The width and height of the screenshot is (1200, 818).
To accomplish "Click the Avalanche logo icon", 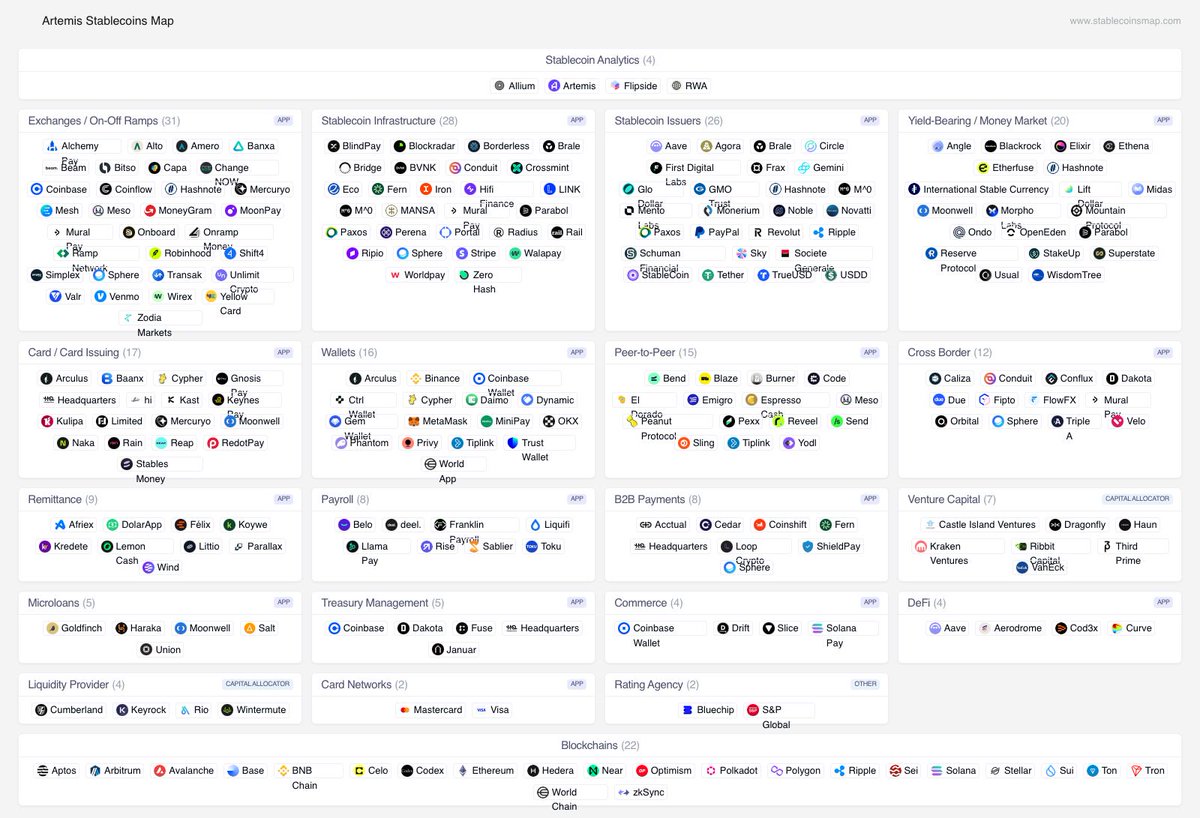I will point(160,771).
